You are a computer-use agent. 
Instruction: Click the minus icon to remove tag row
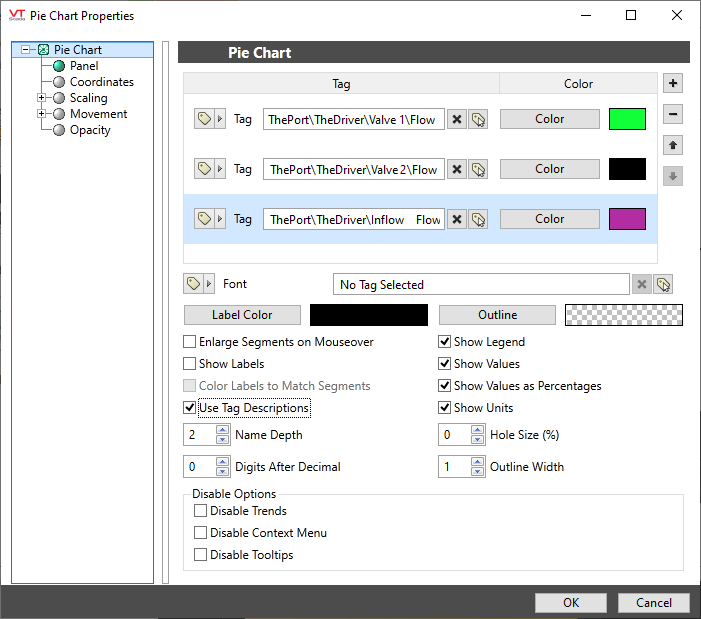[673, 115]
